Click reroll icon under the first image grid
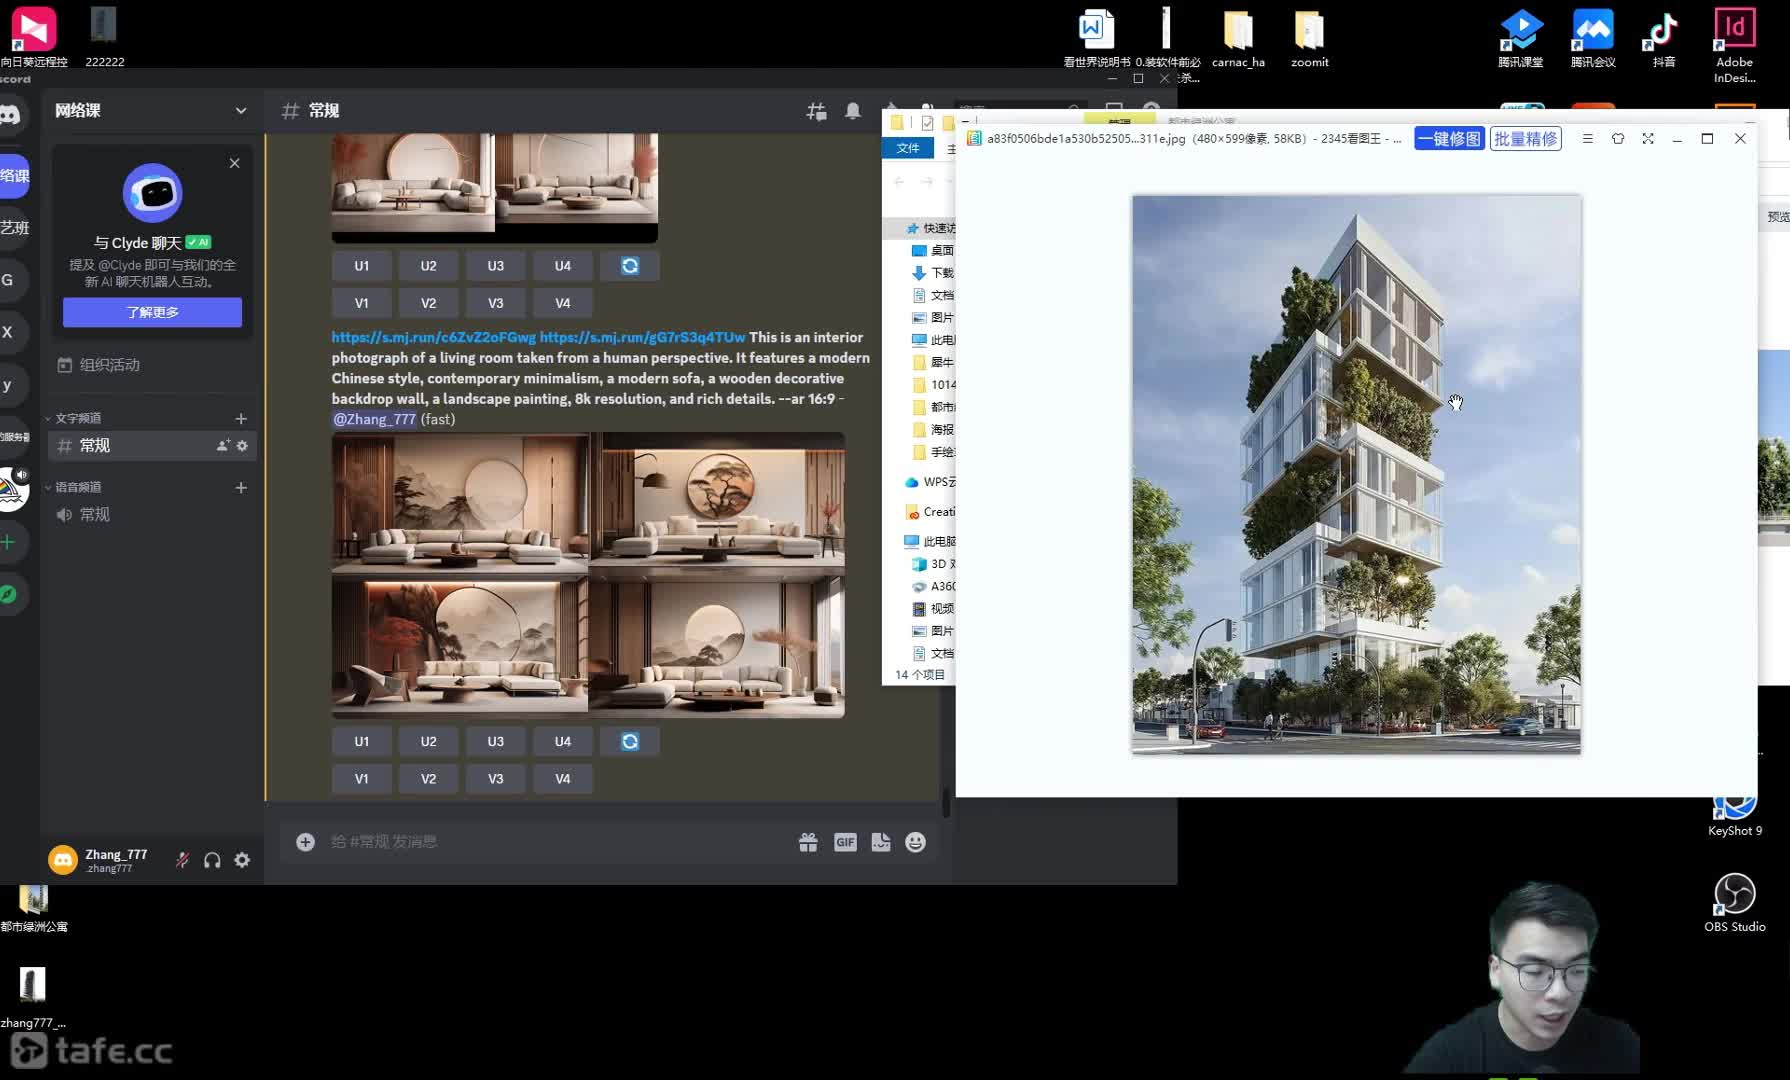This screenshot has width=1790, height=1080. [x=630, y=266]
